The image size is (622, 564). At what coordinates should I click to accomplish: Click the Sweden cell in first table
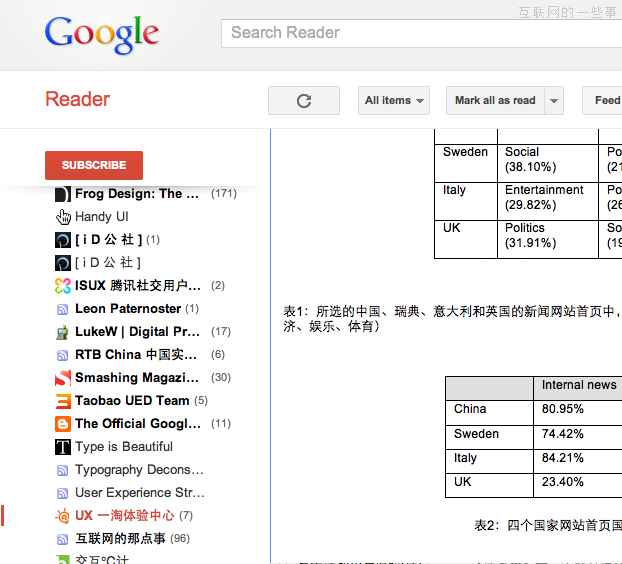pyautogui.click(x=466, y=163)
